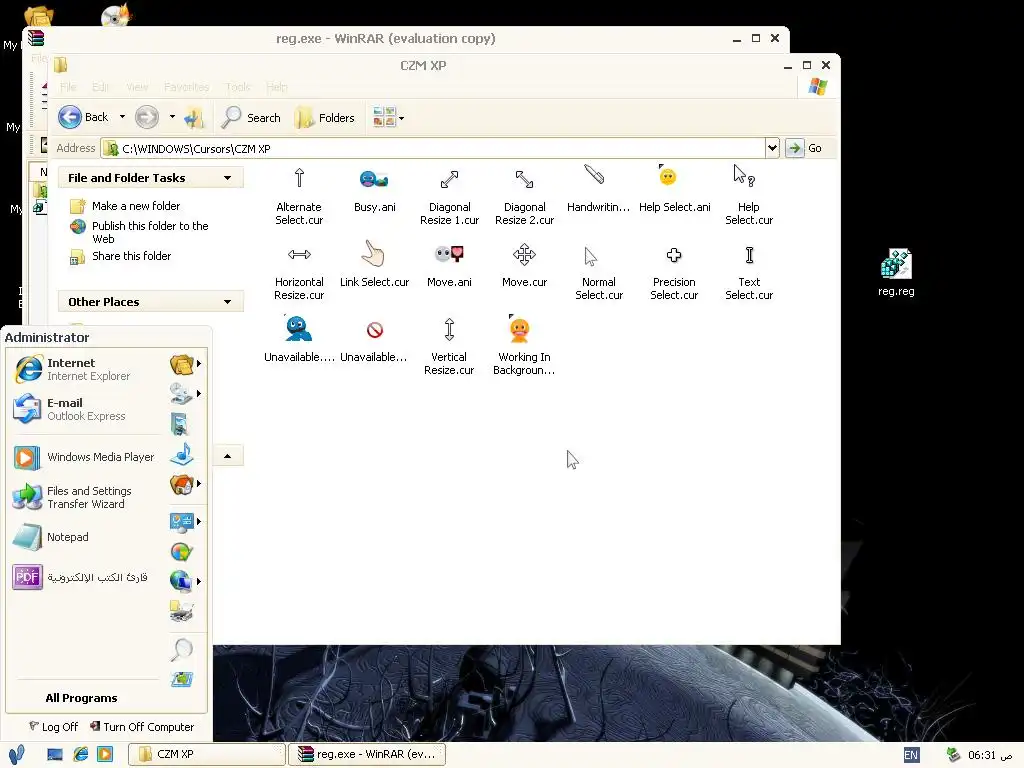Click Publish this folder to the Web
Image resolution: width=1024 pixels, height=768 pixels.
(x=139, y=232)
